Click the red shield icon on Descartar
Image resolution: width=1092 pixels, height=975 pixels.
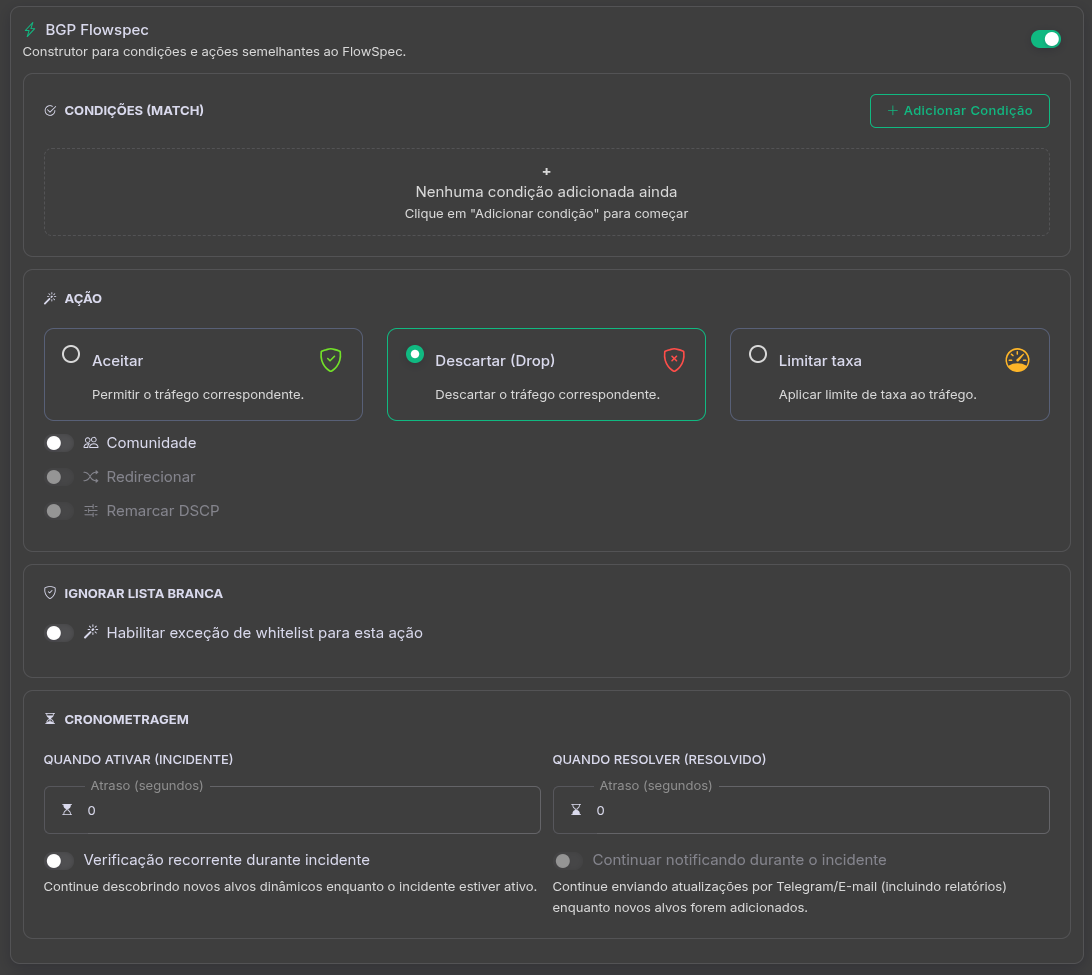coord(674,360)
